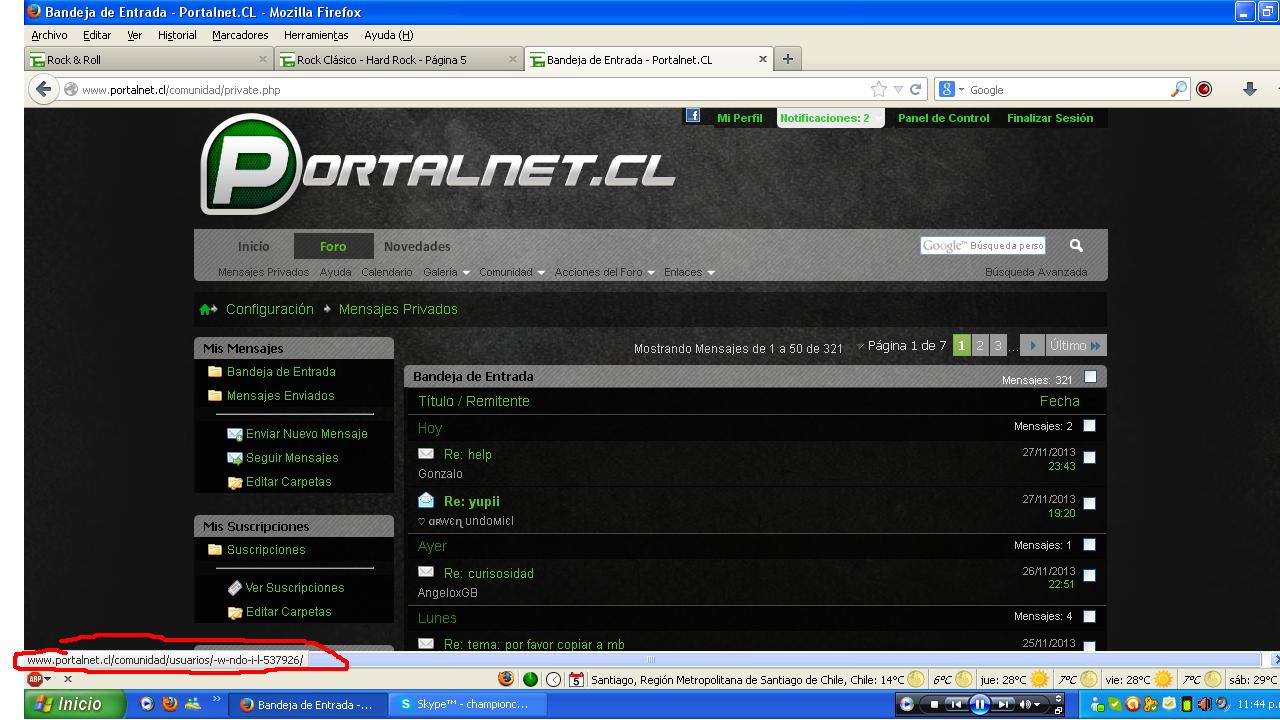This screenshot has height=720, width=1280.
Task: Open the Herramientas menu
Action: [316, 35]
